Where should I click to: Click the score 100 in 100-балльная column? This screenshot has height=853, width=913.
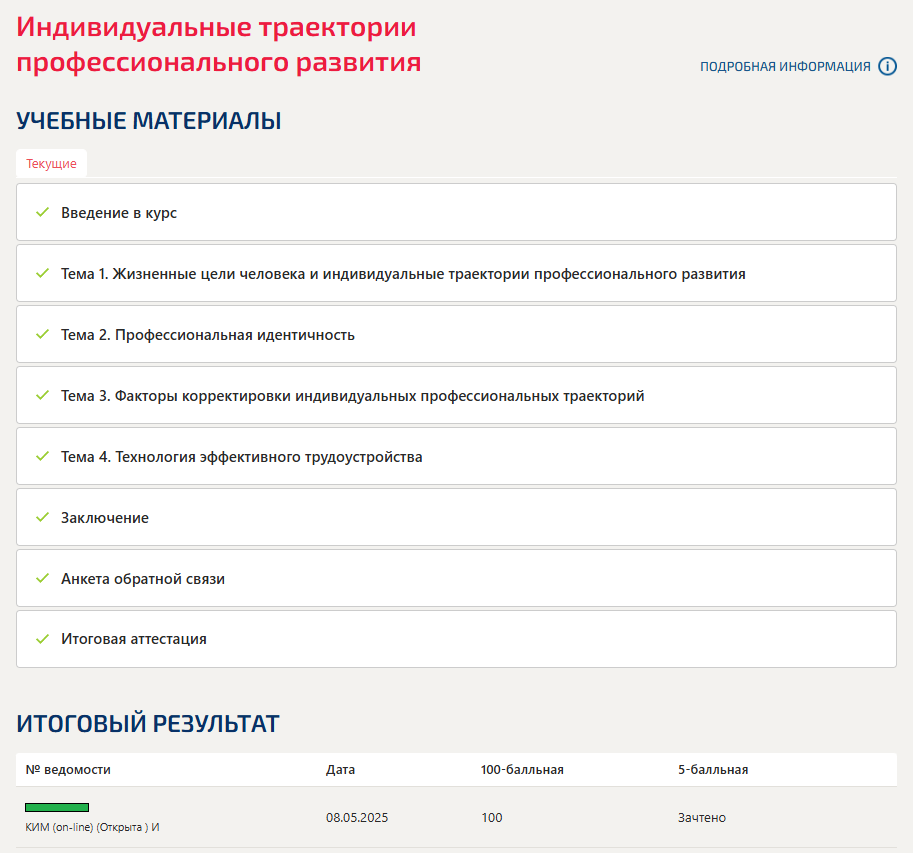[492, 817]
